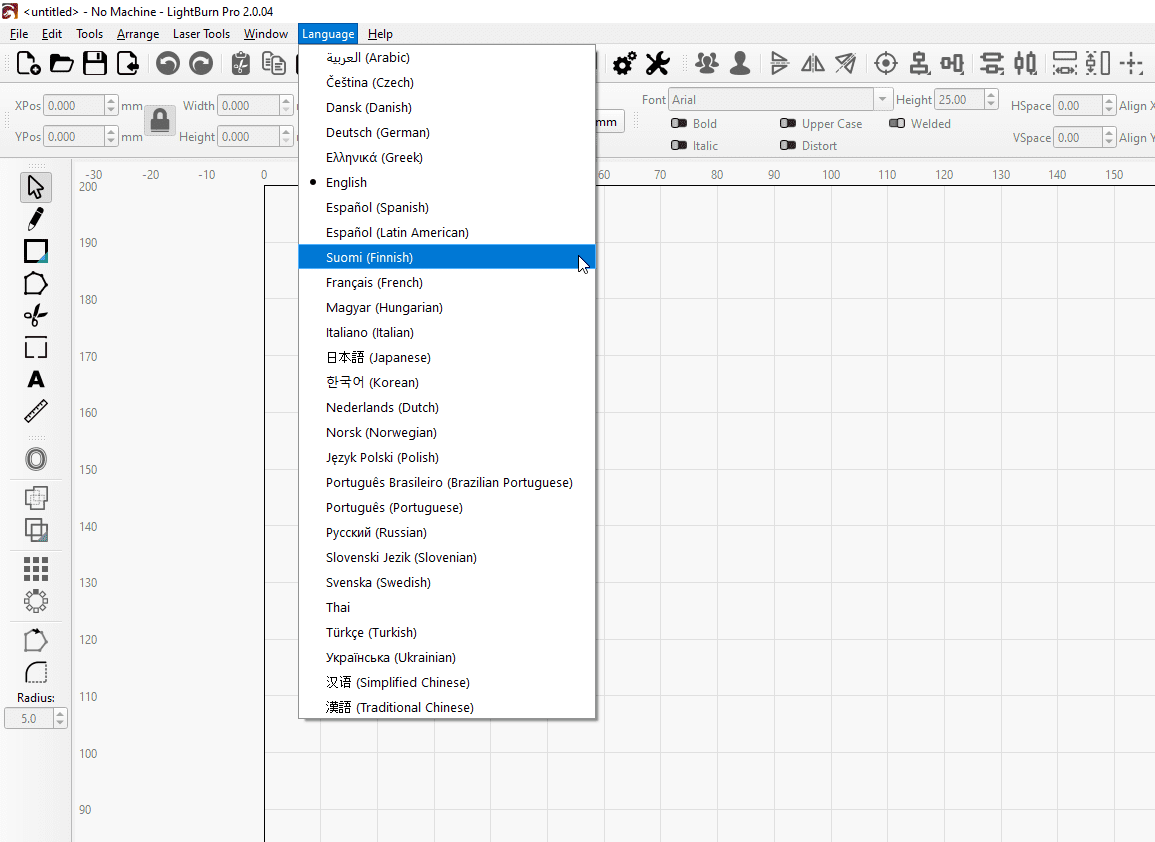Click the Radius value field
The image size is (1155, 842).
[29, 718]
